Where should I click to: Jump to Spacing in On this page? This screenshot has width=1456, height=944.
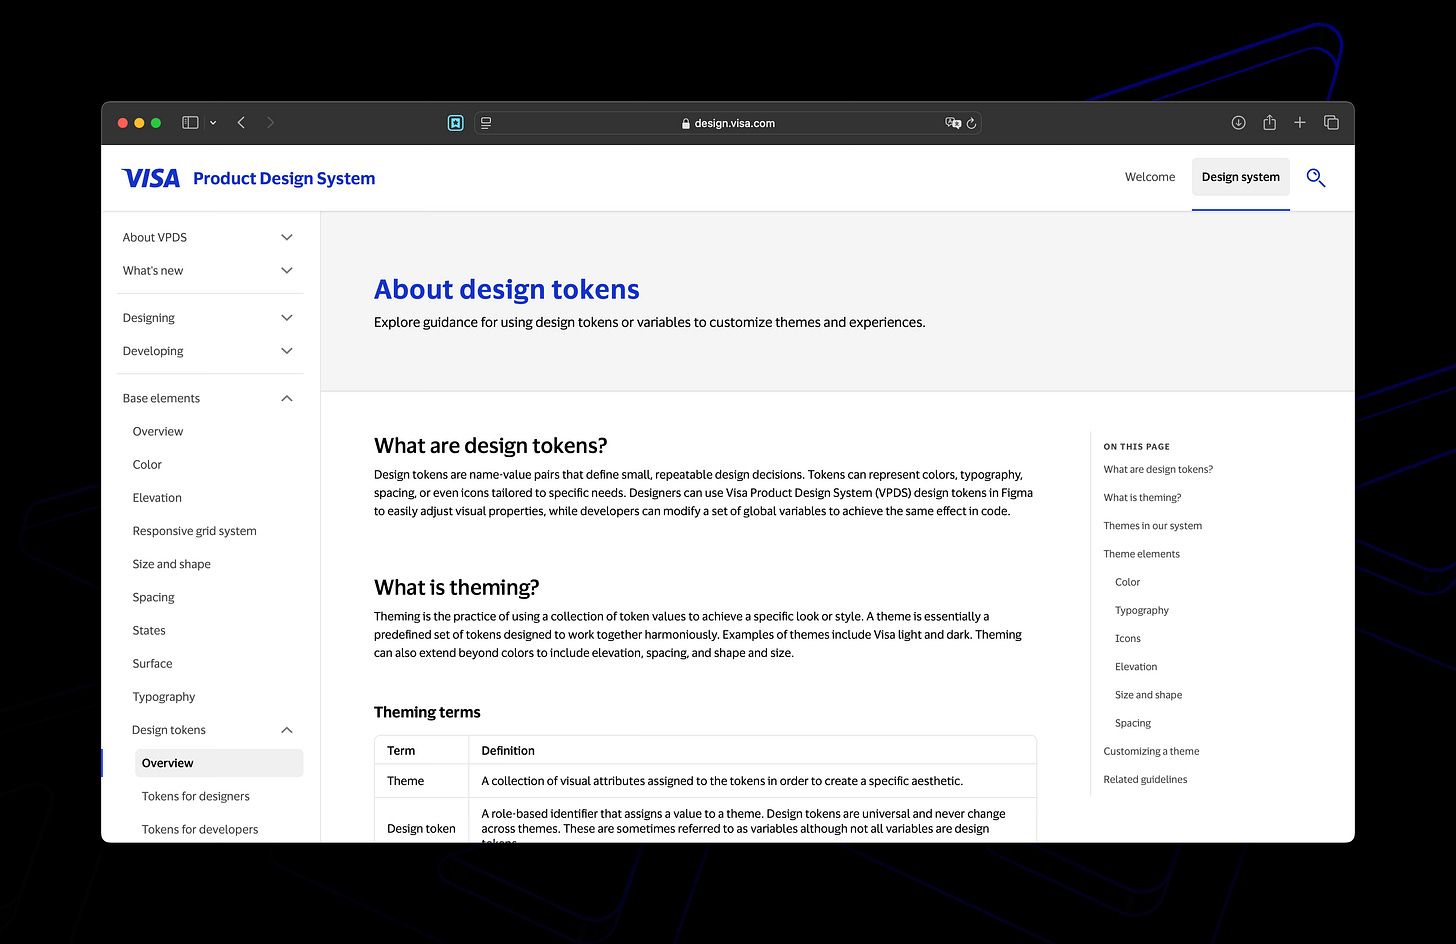tap(1133, 723)
